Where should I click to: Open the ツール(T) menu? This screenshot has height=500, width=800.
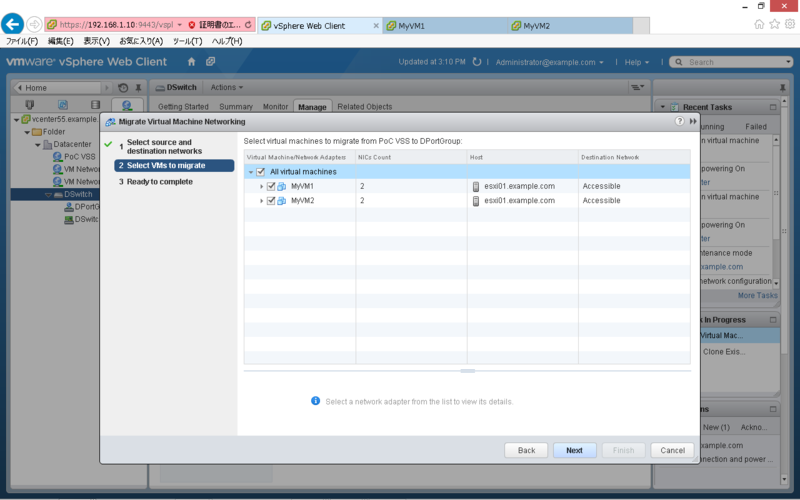(x=187, y=41)
